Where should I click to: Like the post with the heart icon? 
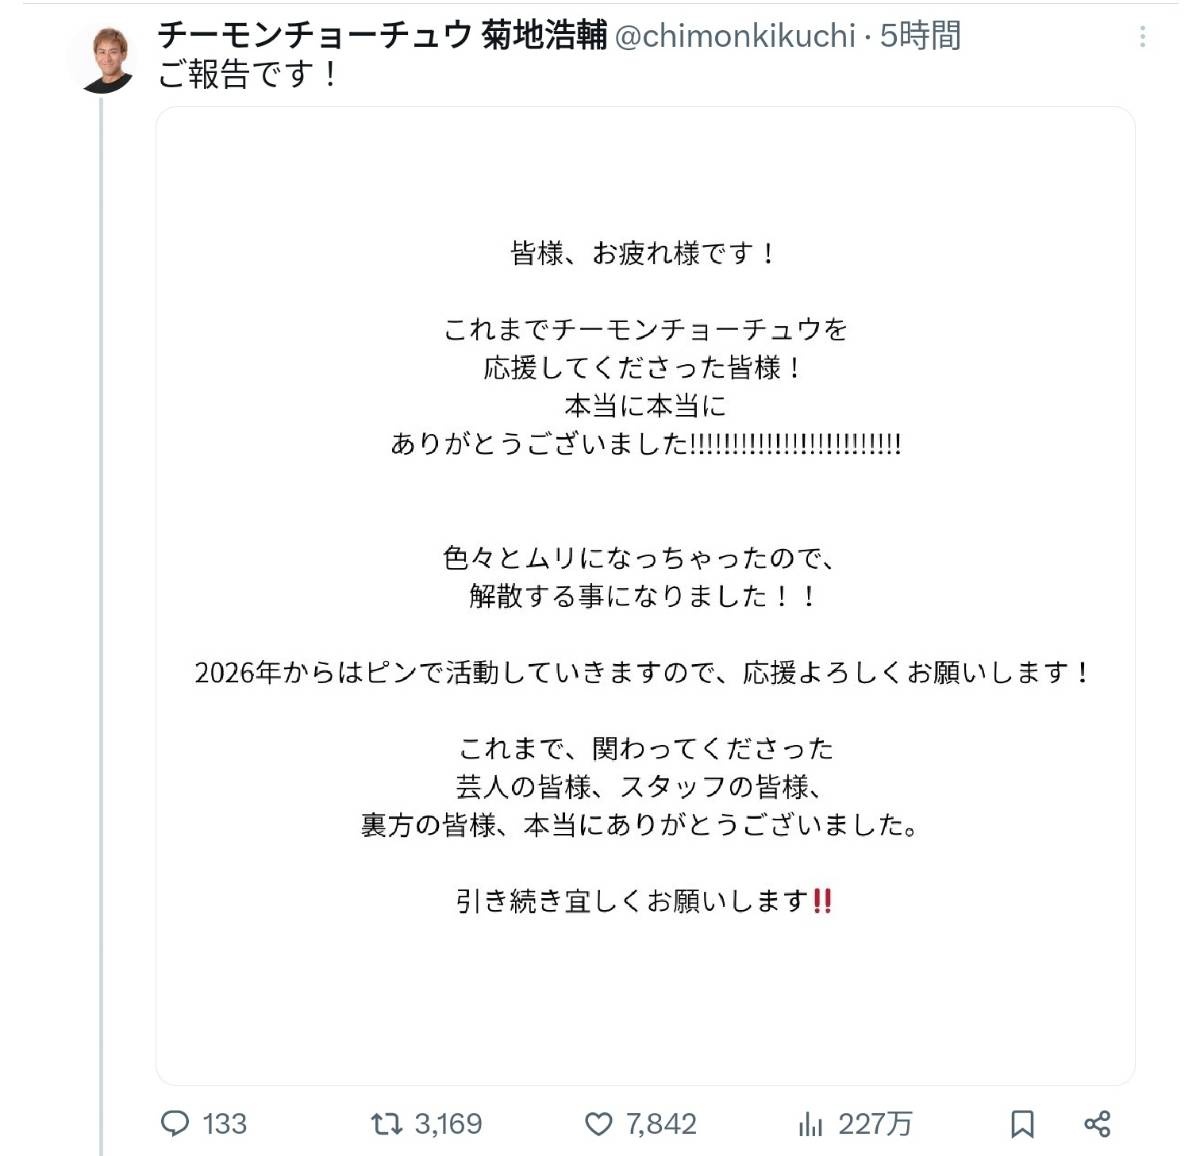point(598,1124)
